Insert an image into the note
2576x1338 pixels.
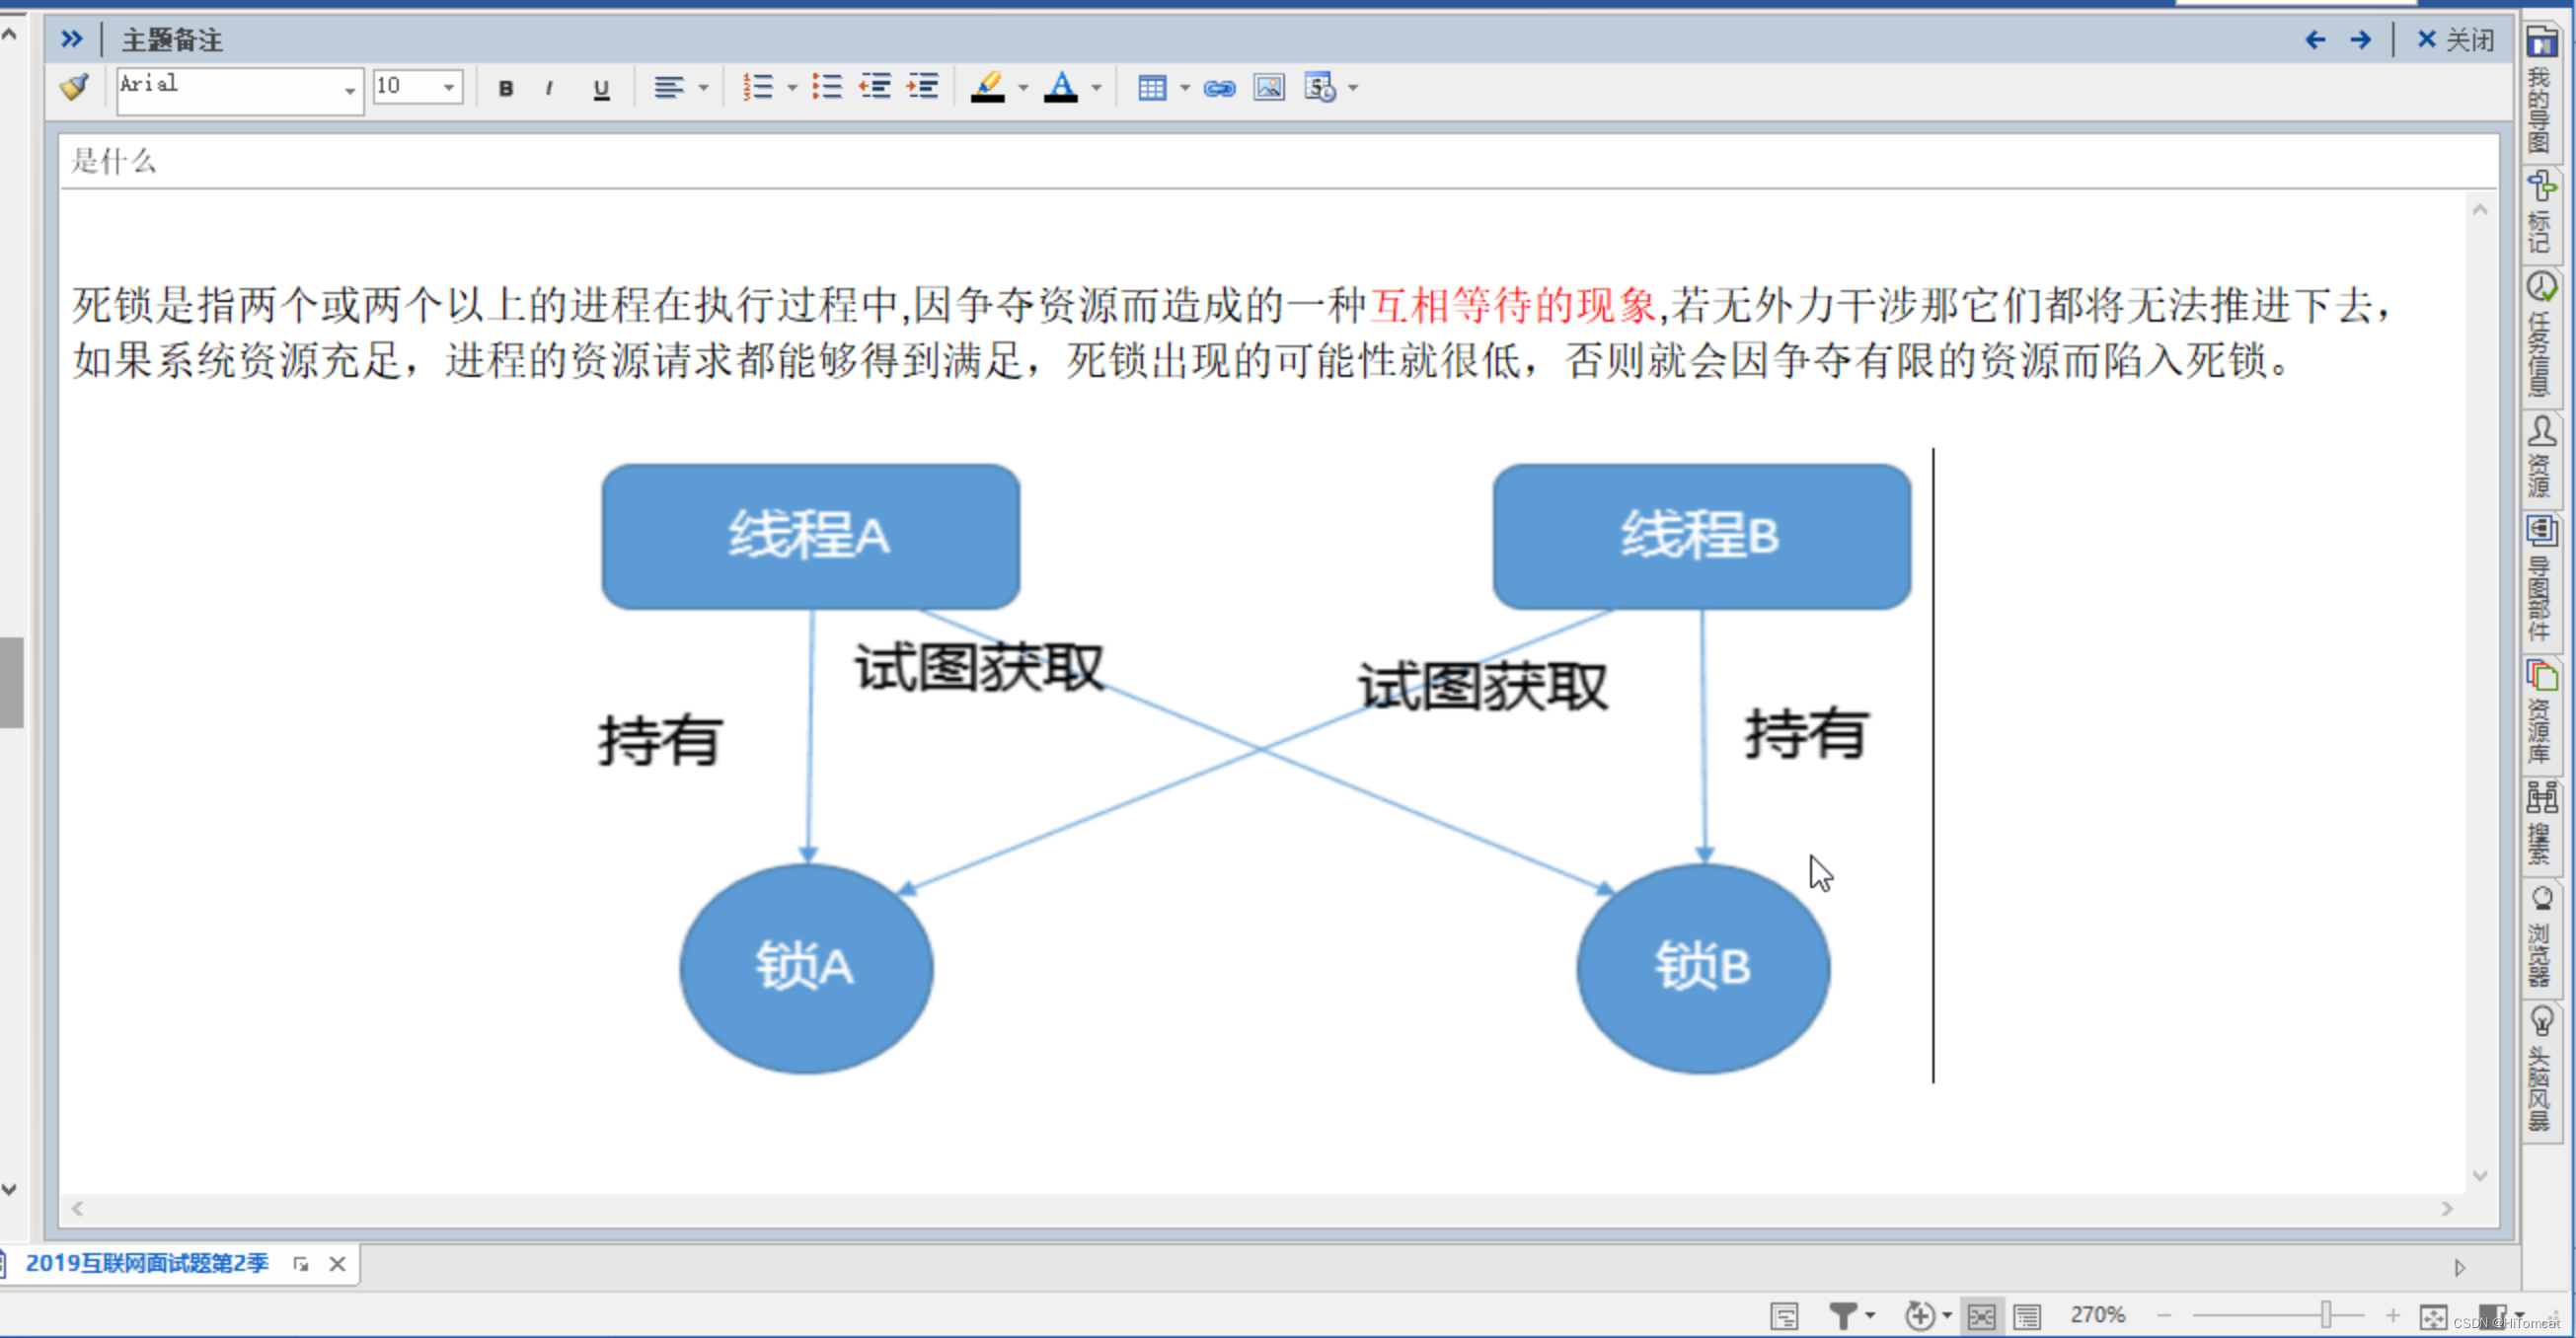1268,88
